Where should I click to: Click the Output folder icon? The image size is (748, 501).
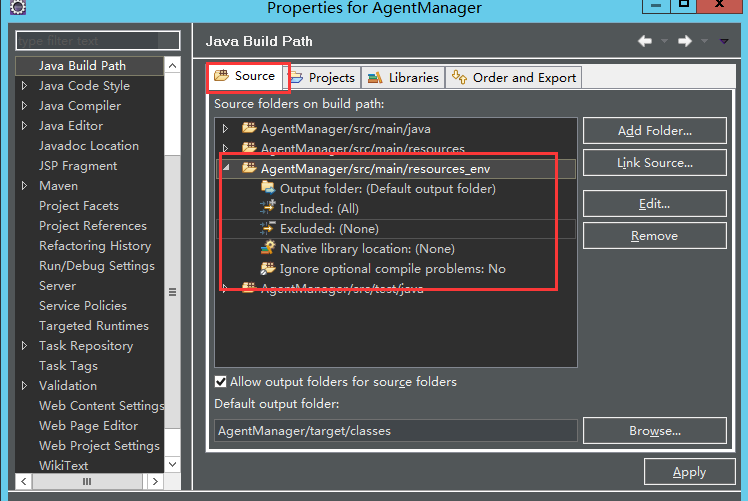[268, 188]
